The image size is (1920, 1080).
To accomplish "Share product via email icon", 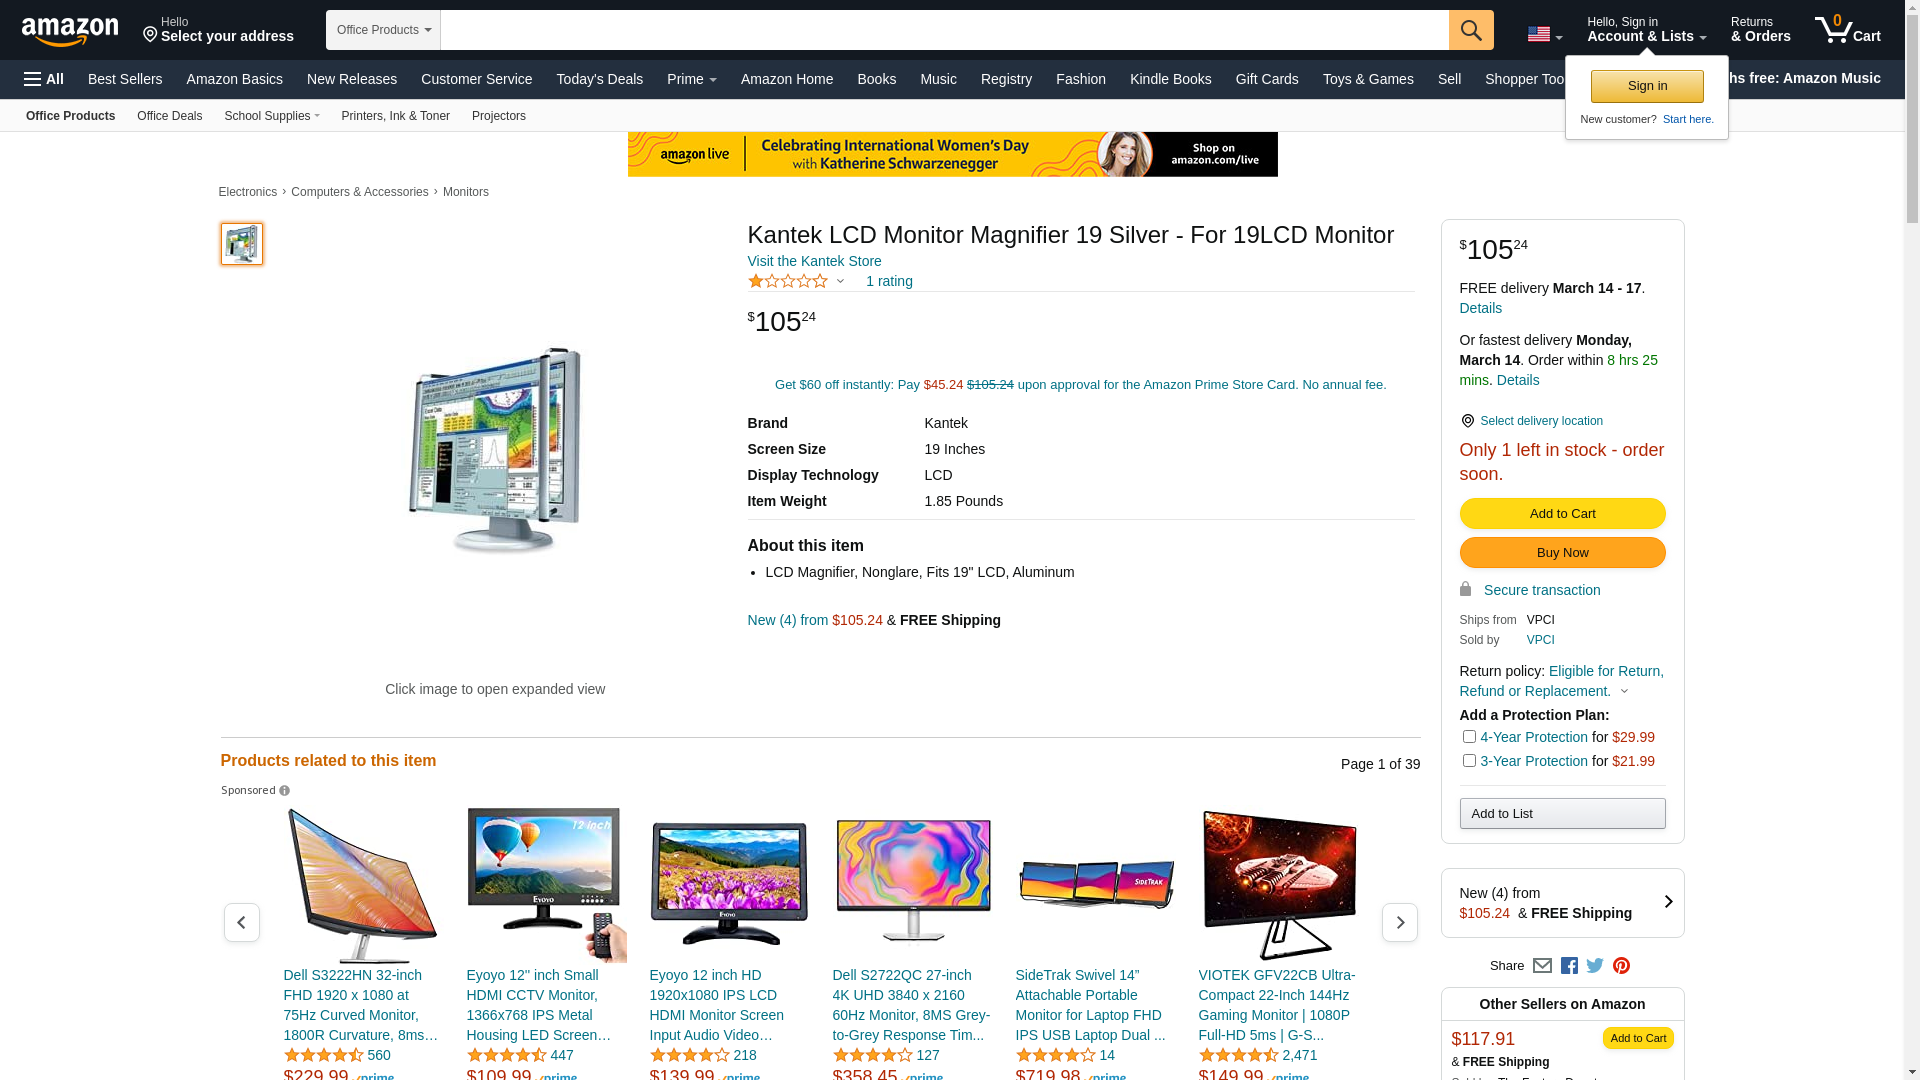I will click(x=1542, y=966).
